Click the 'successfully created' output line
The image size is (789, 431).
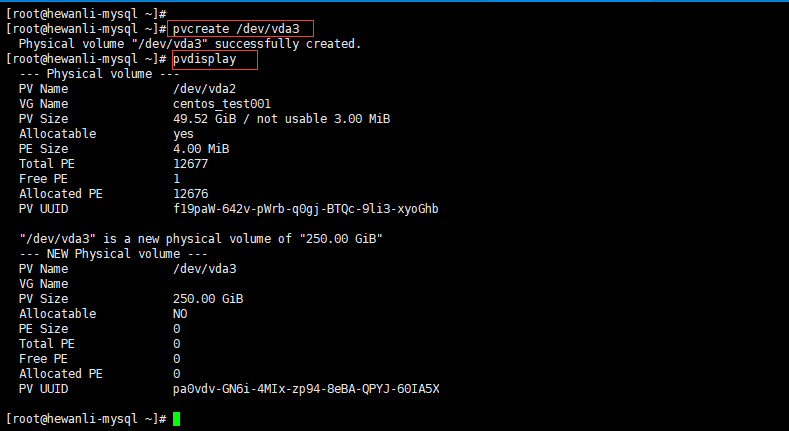click(190, 44)
